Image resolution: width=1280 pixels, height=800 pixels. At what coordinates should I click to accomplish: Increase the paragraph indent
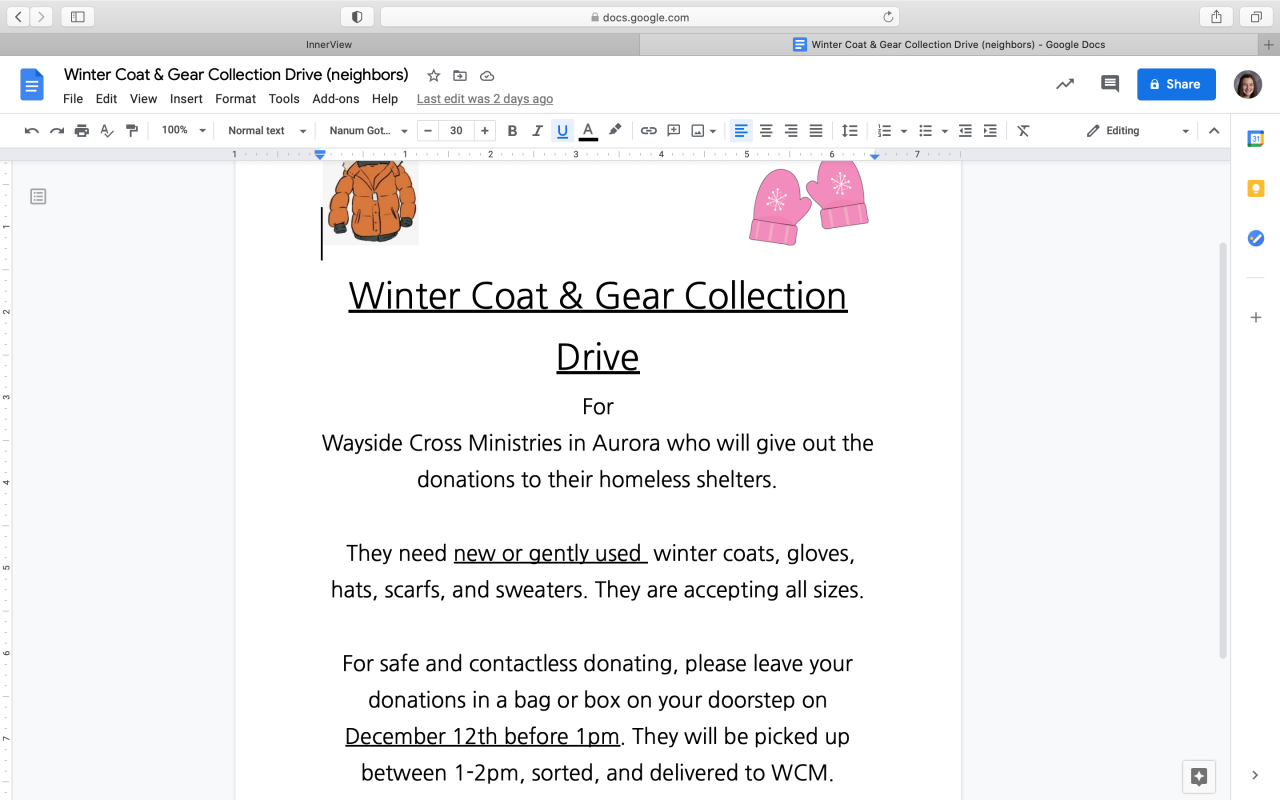(x=990, y=131)
